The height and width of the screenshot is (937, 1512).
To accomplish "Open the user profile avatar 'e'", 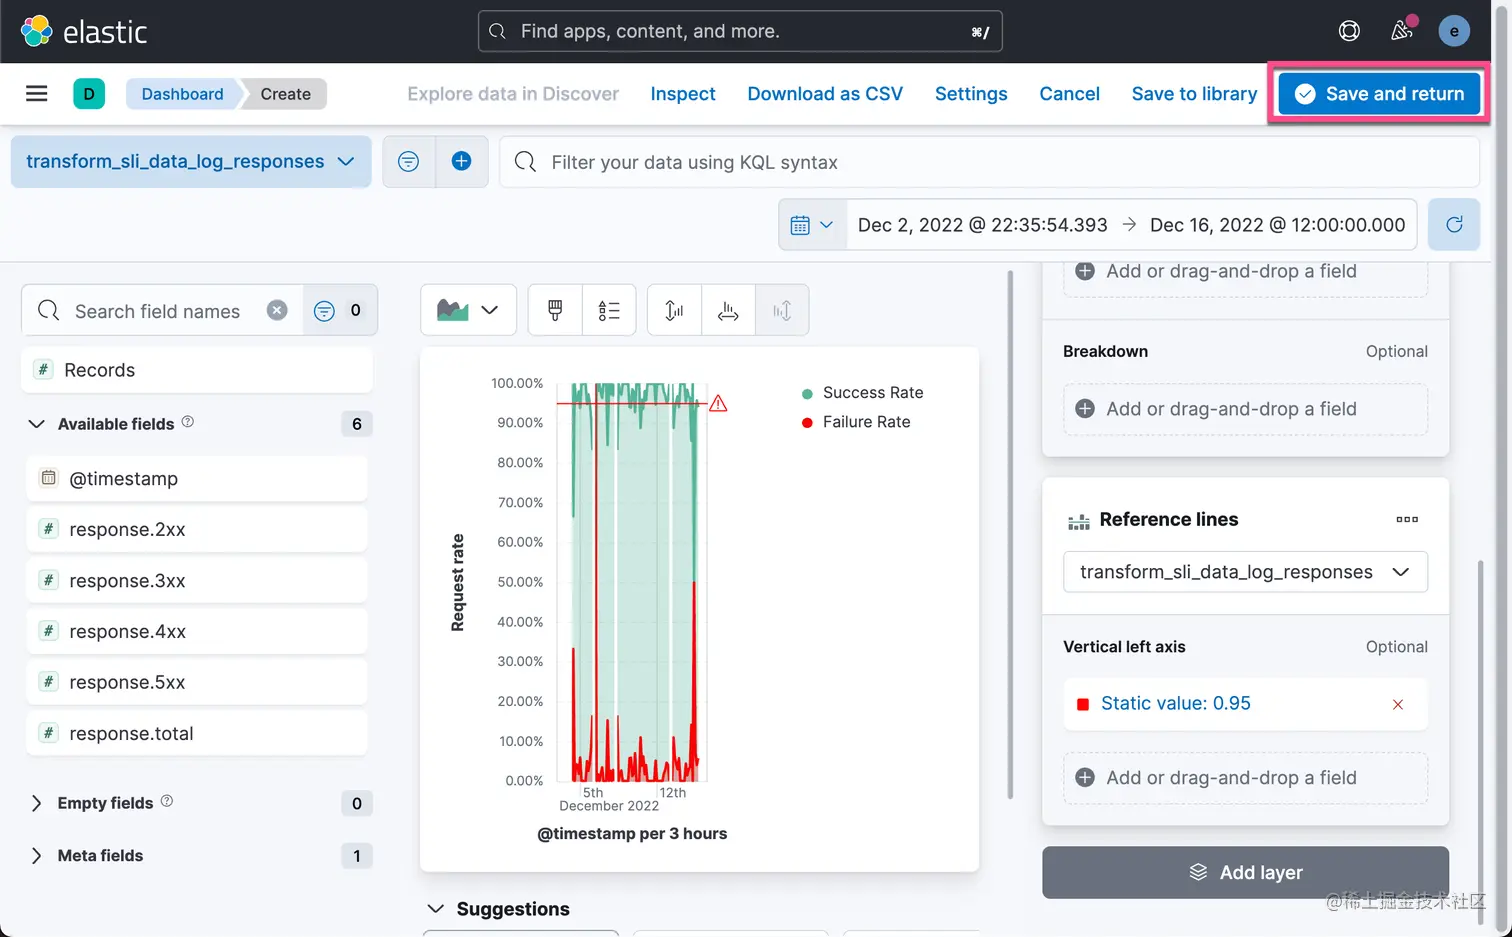I will 1454,31.
